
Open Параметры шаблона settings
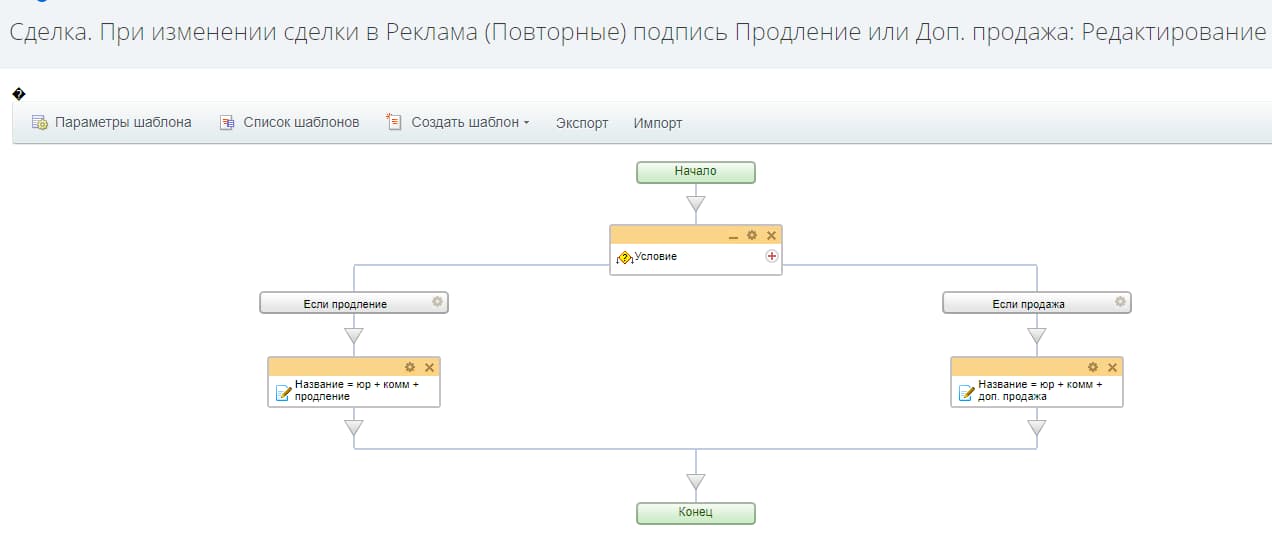pos(111,123)
